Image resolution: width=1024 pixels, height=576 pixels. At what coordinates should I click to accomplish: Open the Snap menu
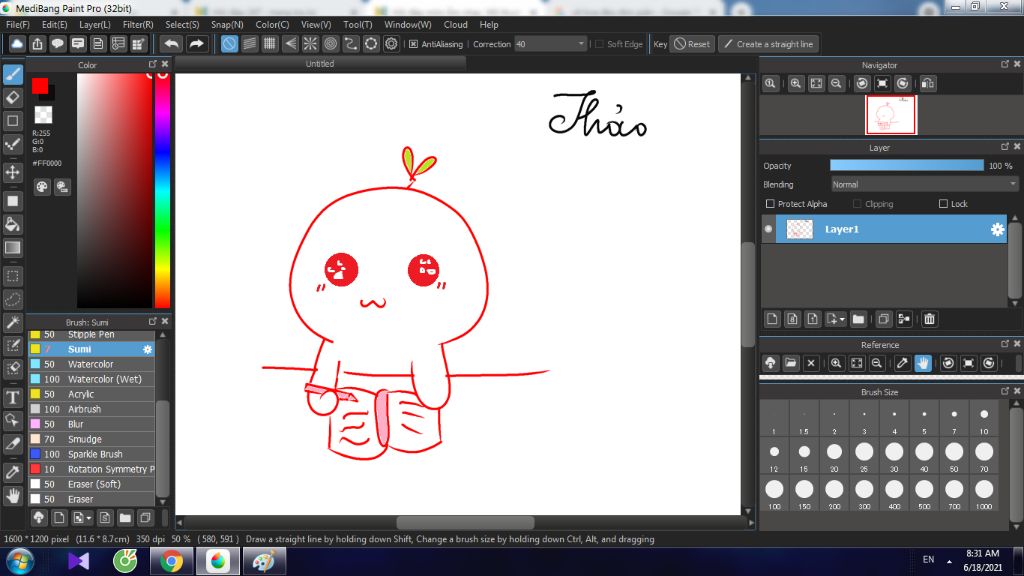tap(227, 25)
